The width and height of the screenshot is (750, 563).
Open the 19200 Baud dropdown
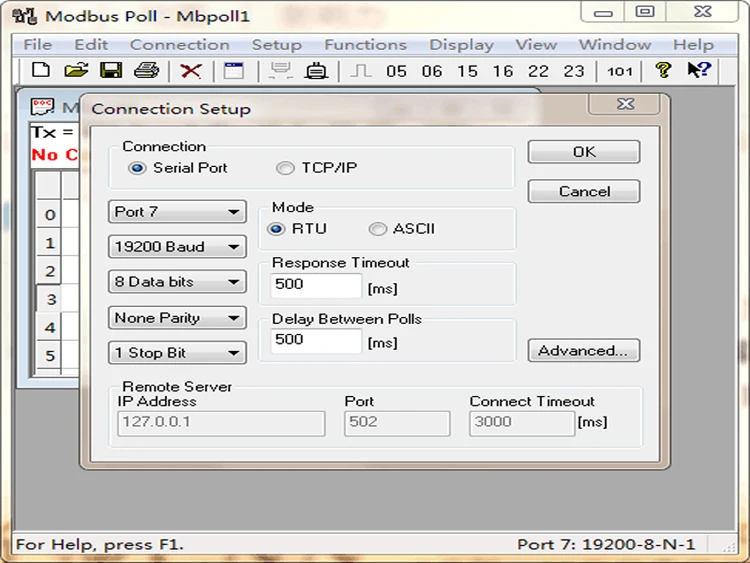pyautogui.click(x=177, y=247)
